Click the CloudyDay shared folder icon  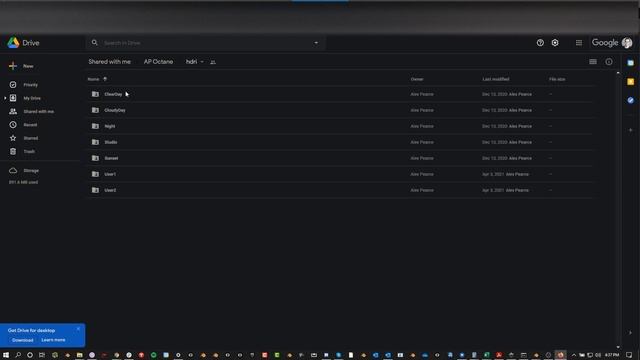coord(95,110)
